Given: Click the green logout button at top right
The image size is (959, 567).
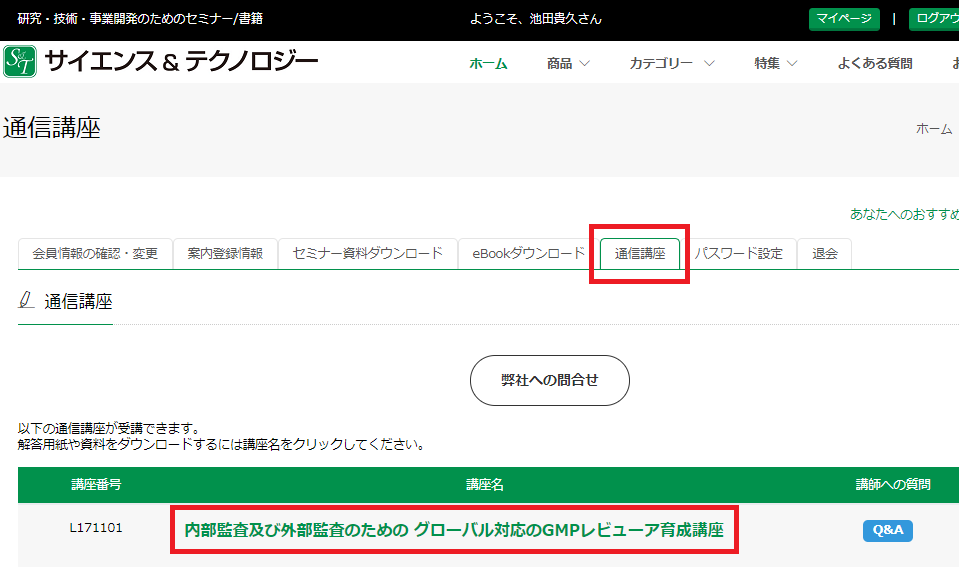Looking at the screenshot, I should point(933,19).
